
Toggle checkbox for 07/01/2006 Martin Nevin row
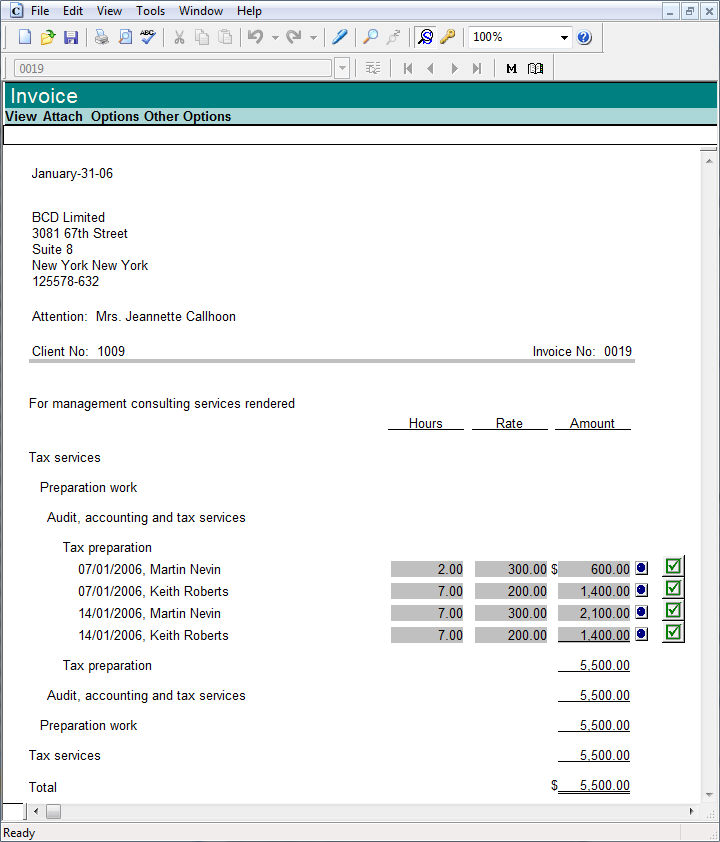(674, 567)
